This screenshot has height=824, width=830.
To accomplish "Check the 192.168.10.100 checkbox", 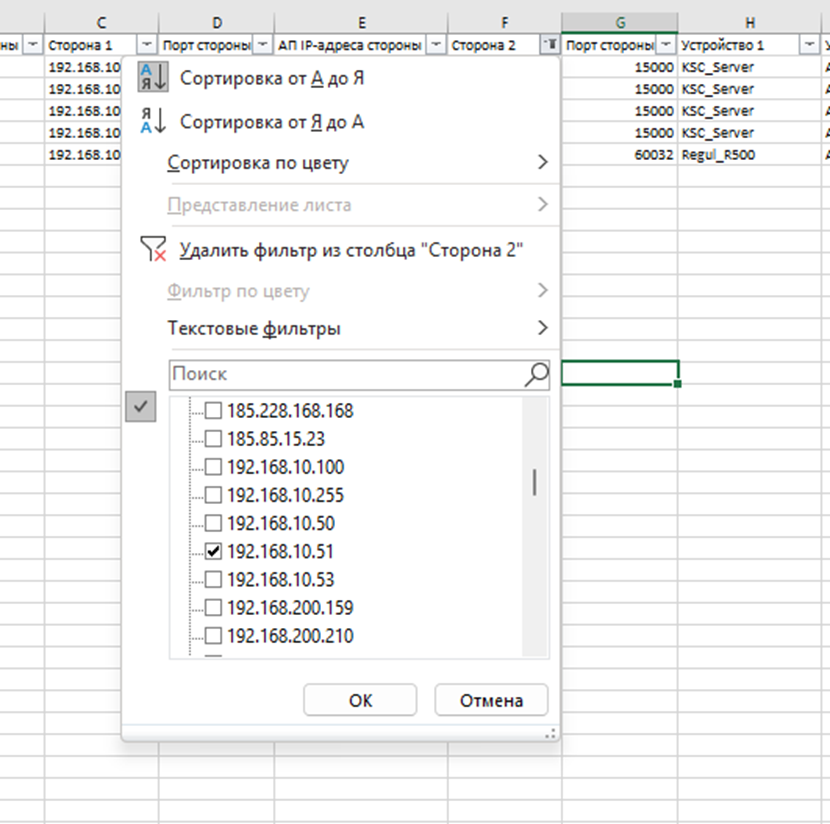I will click(213, 467).
